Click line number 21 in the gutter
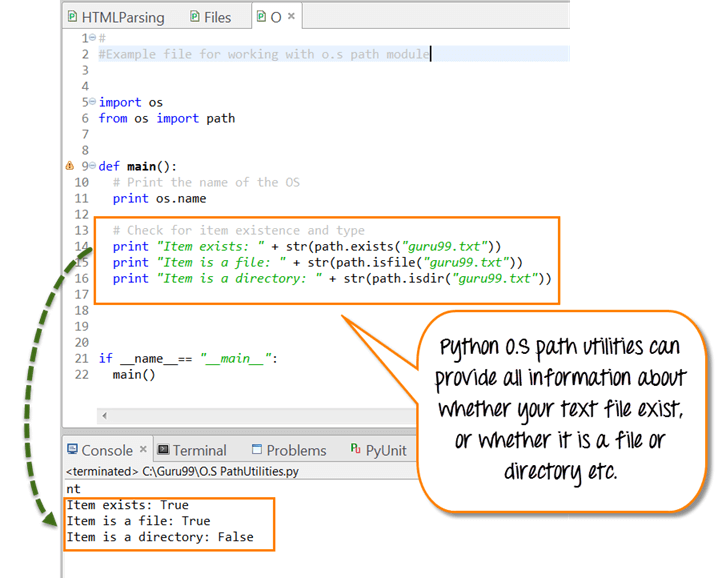The width and height of the screenshot is (718, 578). [x=82, y=359]
